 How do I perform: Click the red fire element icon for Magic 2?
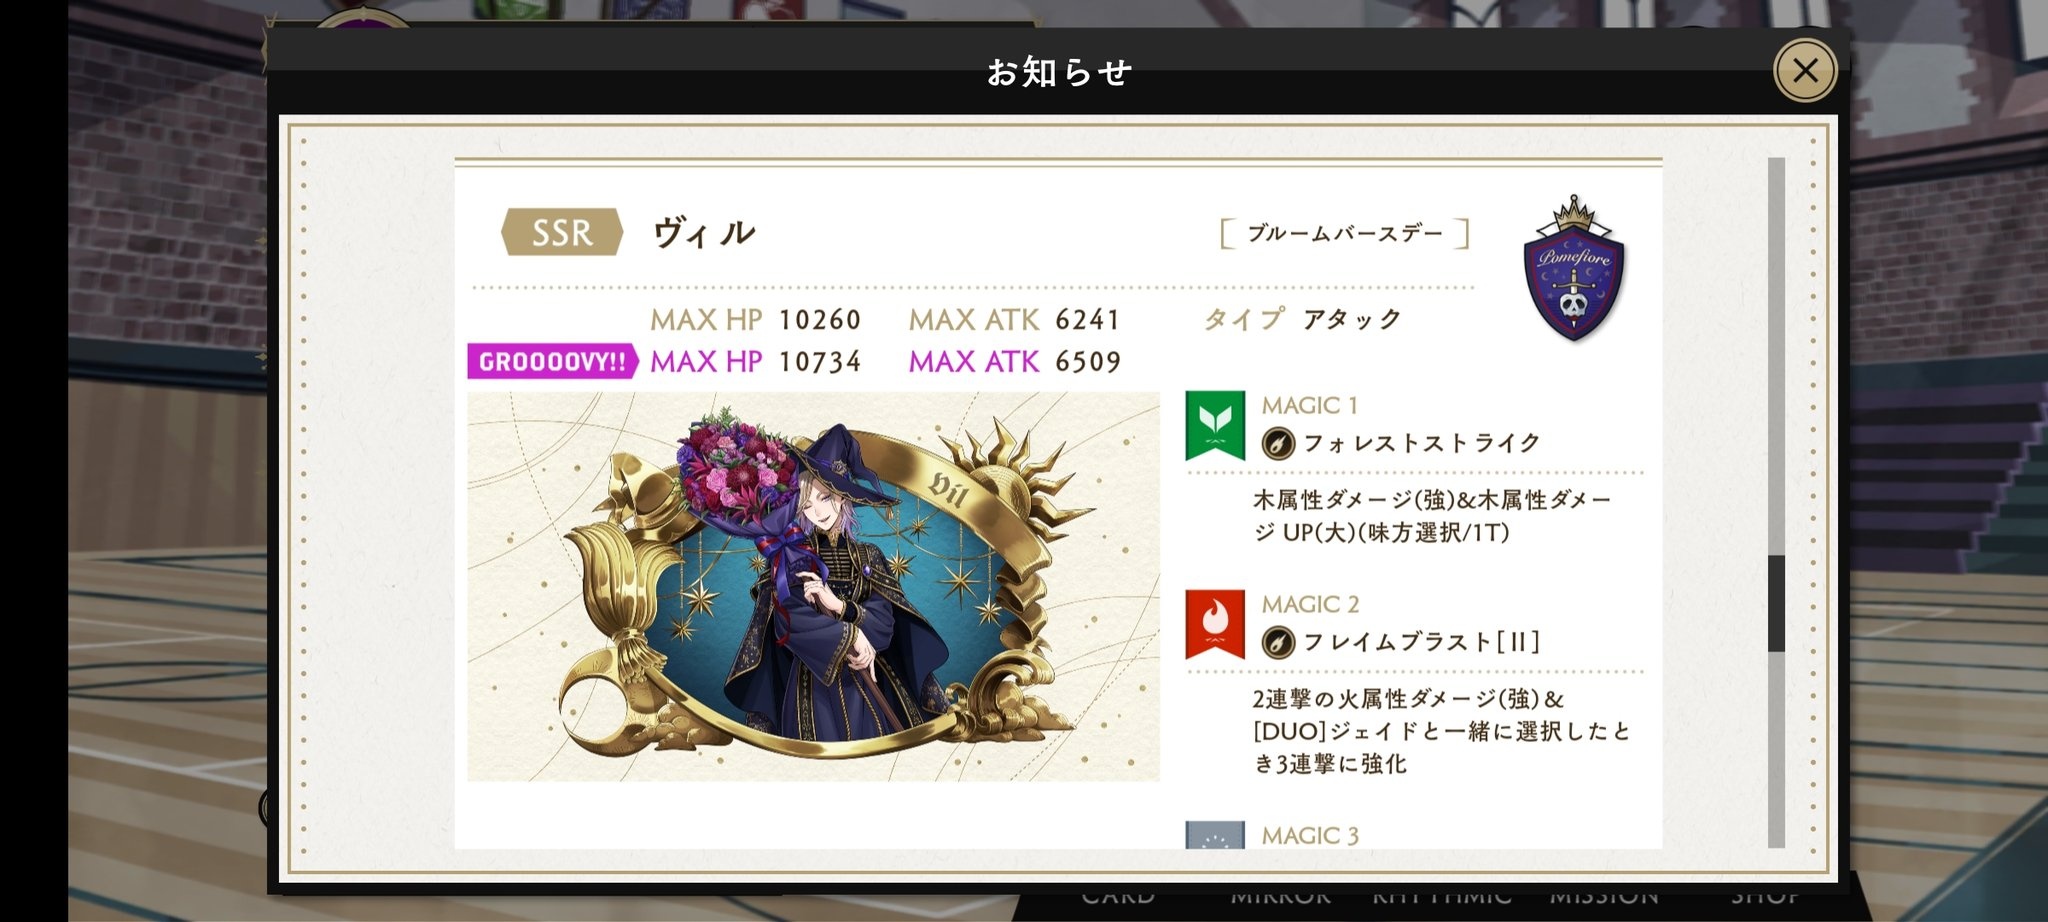(x=1215, y=624)
